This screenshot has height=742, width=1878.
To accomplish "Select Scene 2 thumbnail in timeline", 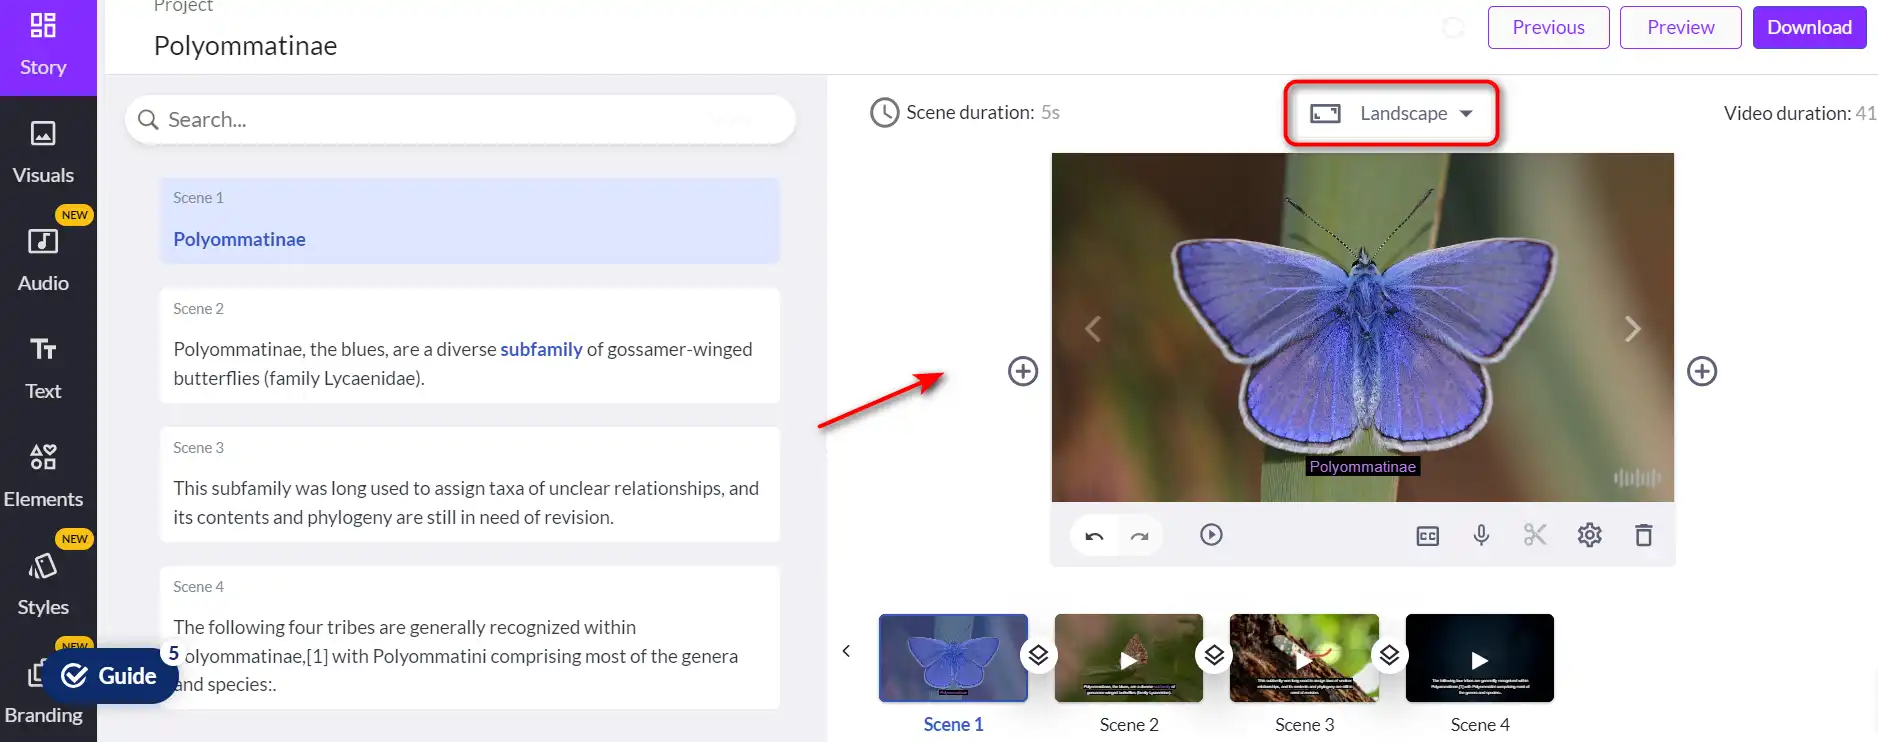I will click(x=1129, y=658).
